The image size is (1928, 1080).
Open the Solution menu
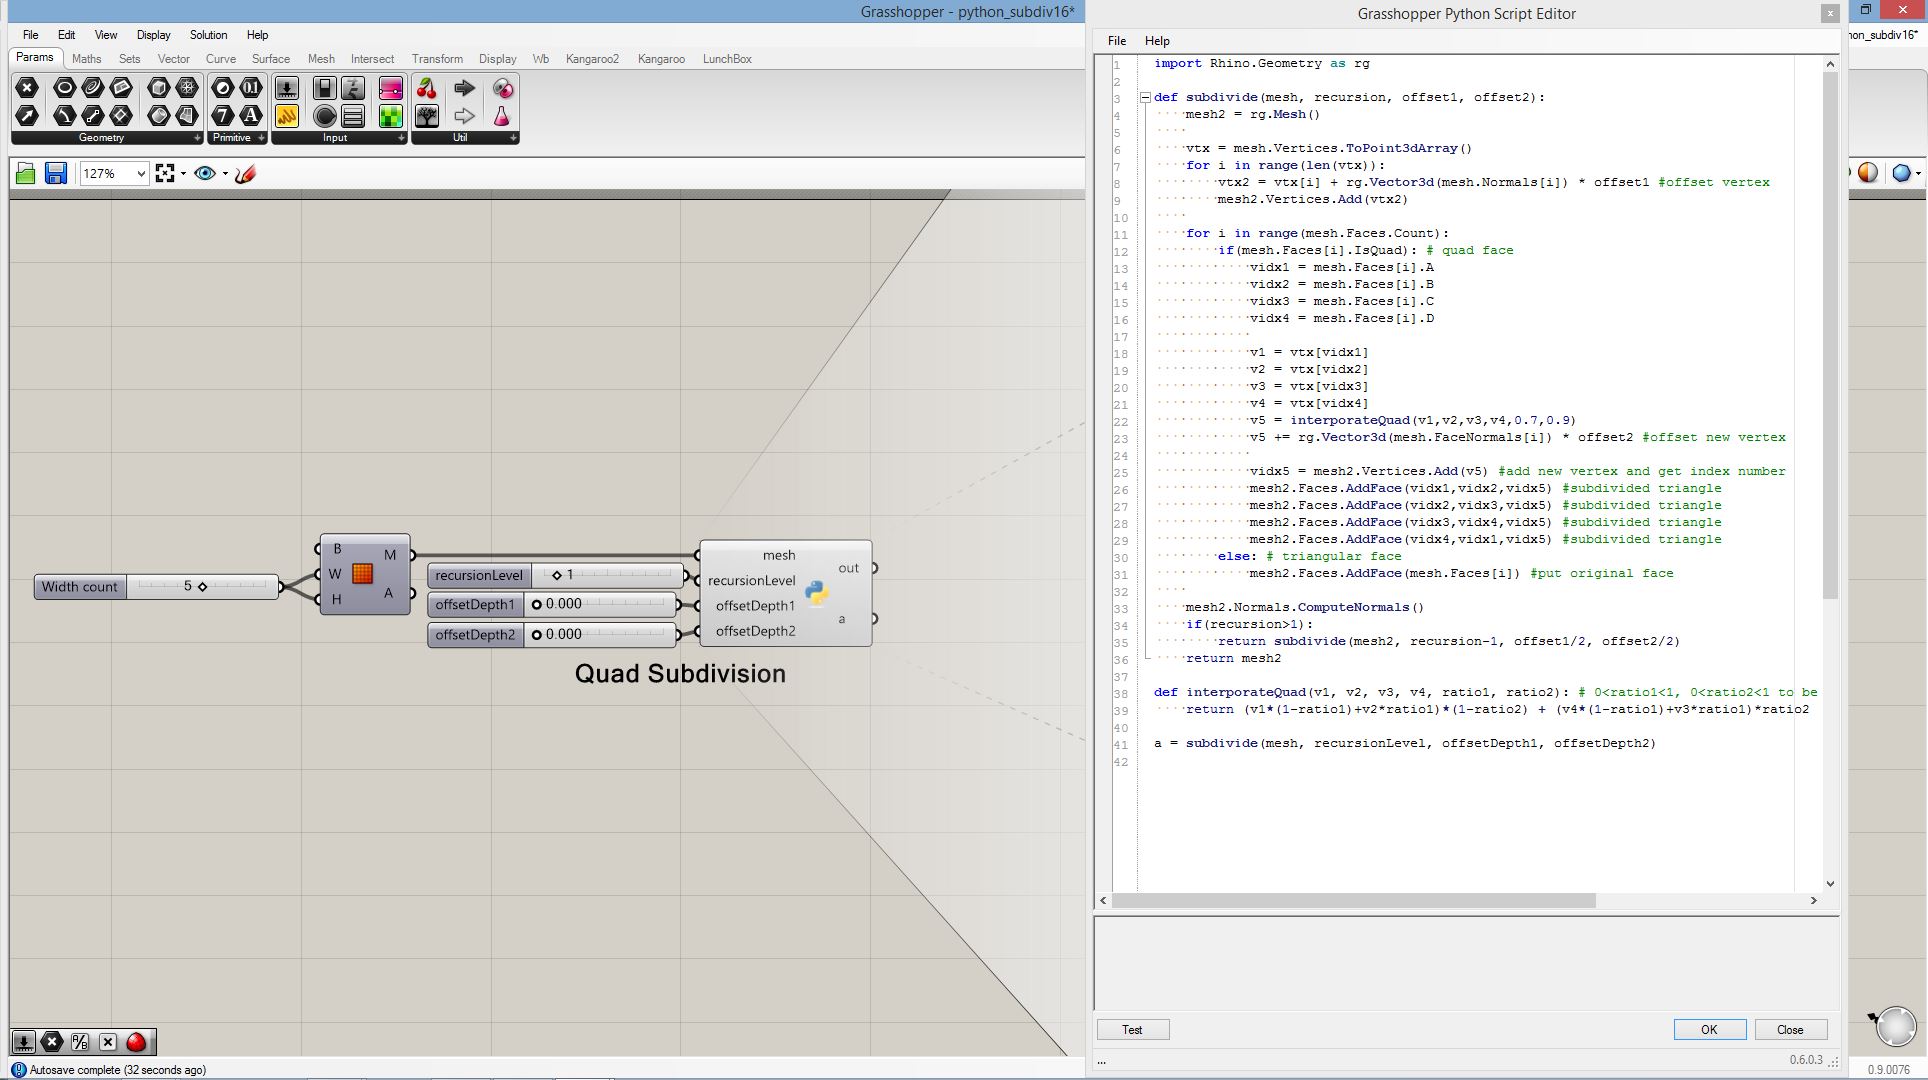tap(208, 35)
